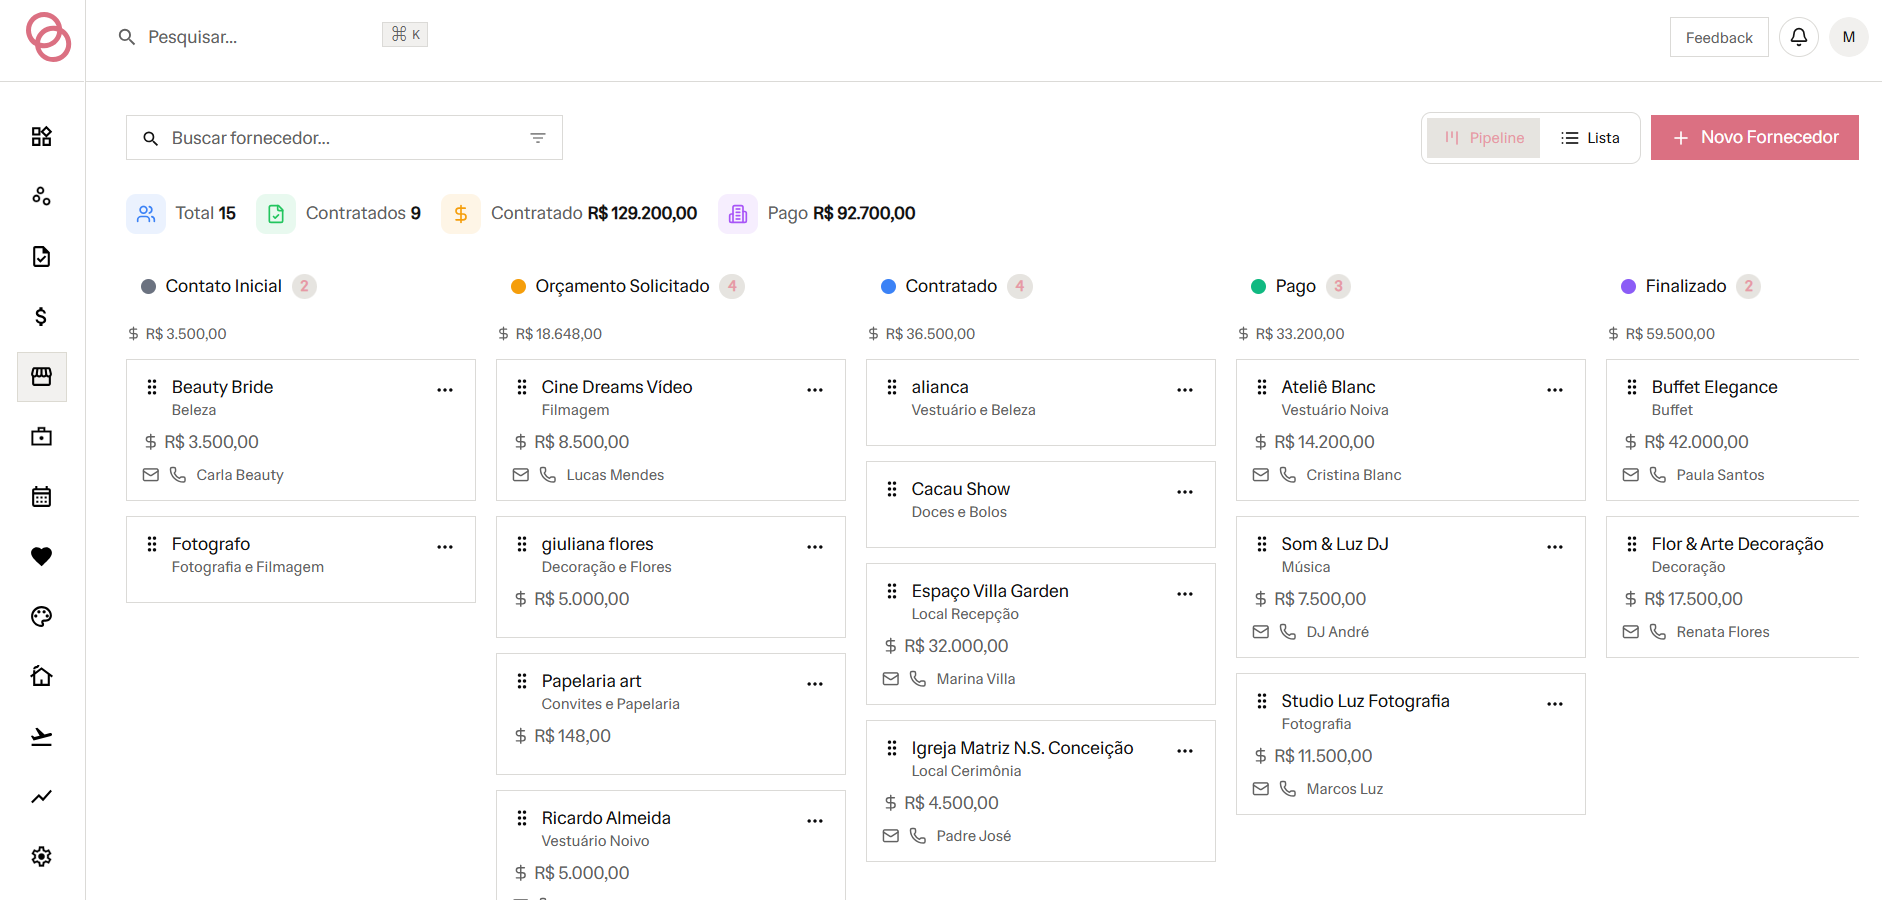The height and width of the screenshot is (900, 1882).
Task: Click email icon on Buffet Elegance card
Action: pos(1631,475)
